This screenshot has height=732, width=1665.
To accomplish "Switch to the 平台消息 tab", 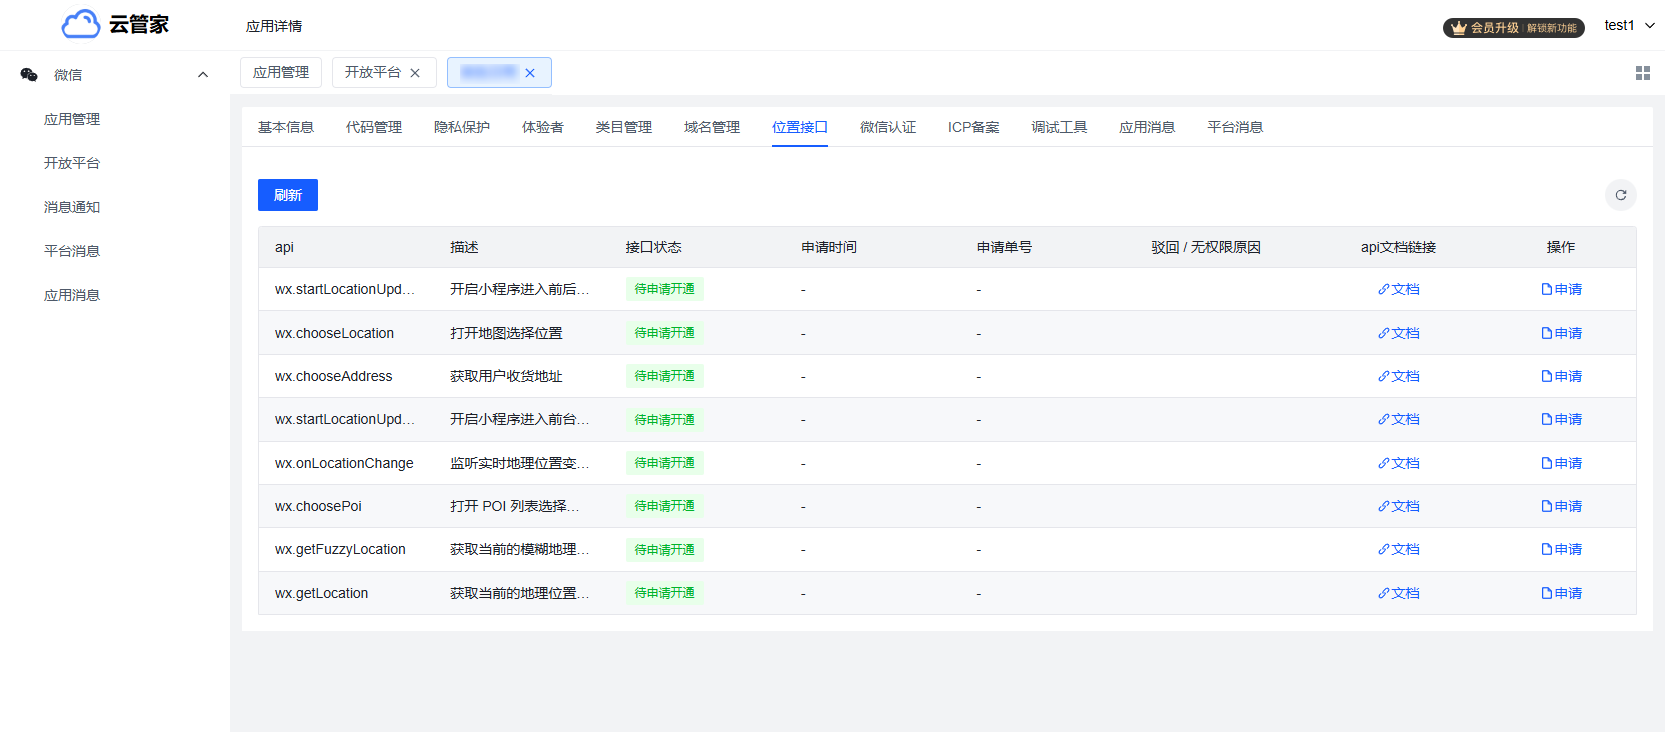I will 1235,127.
